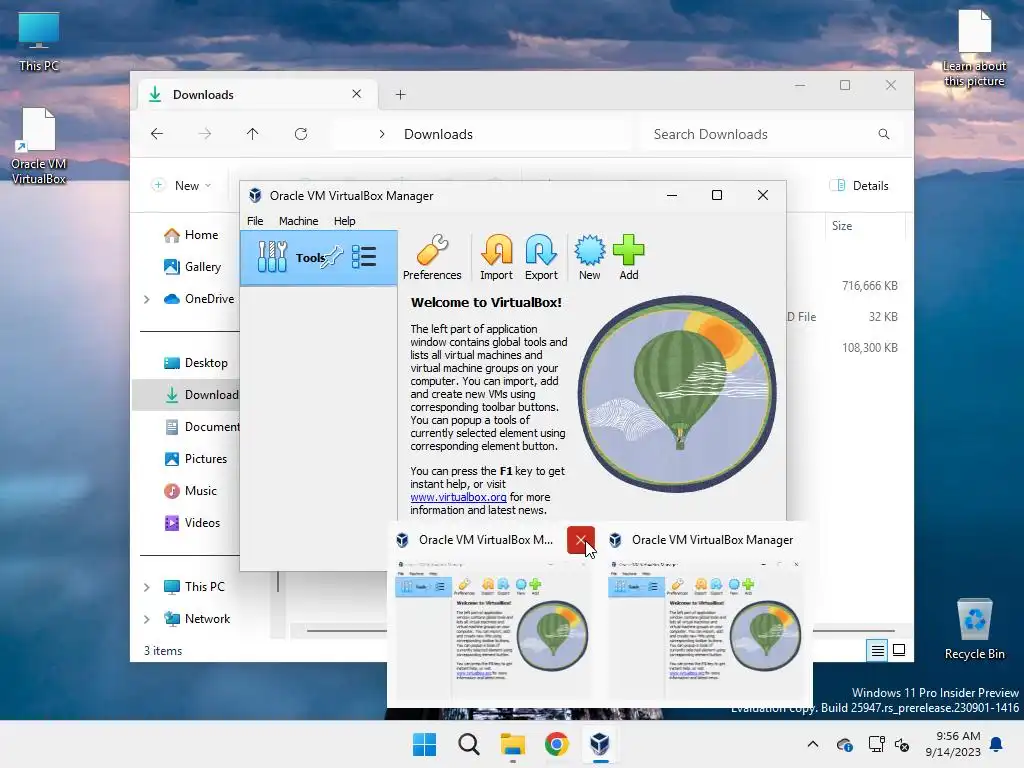Launch Google Chrome from taskbar
1024x768 pixels.
tap(556, 744)
